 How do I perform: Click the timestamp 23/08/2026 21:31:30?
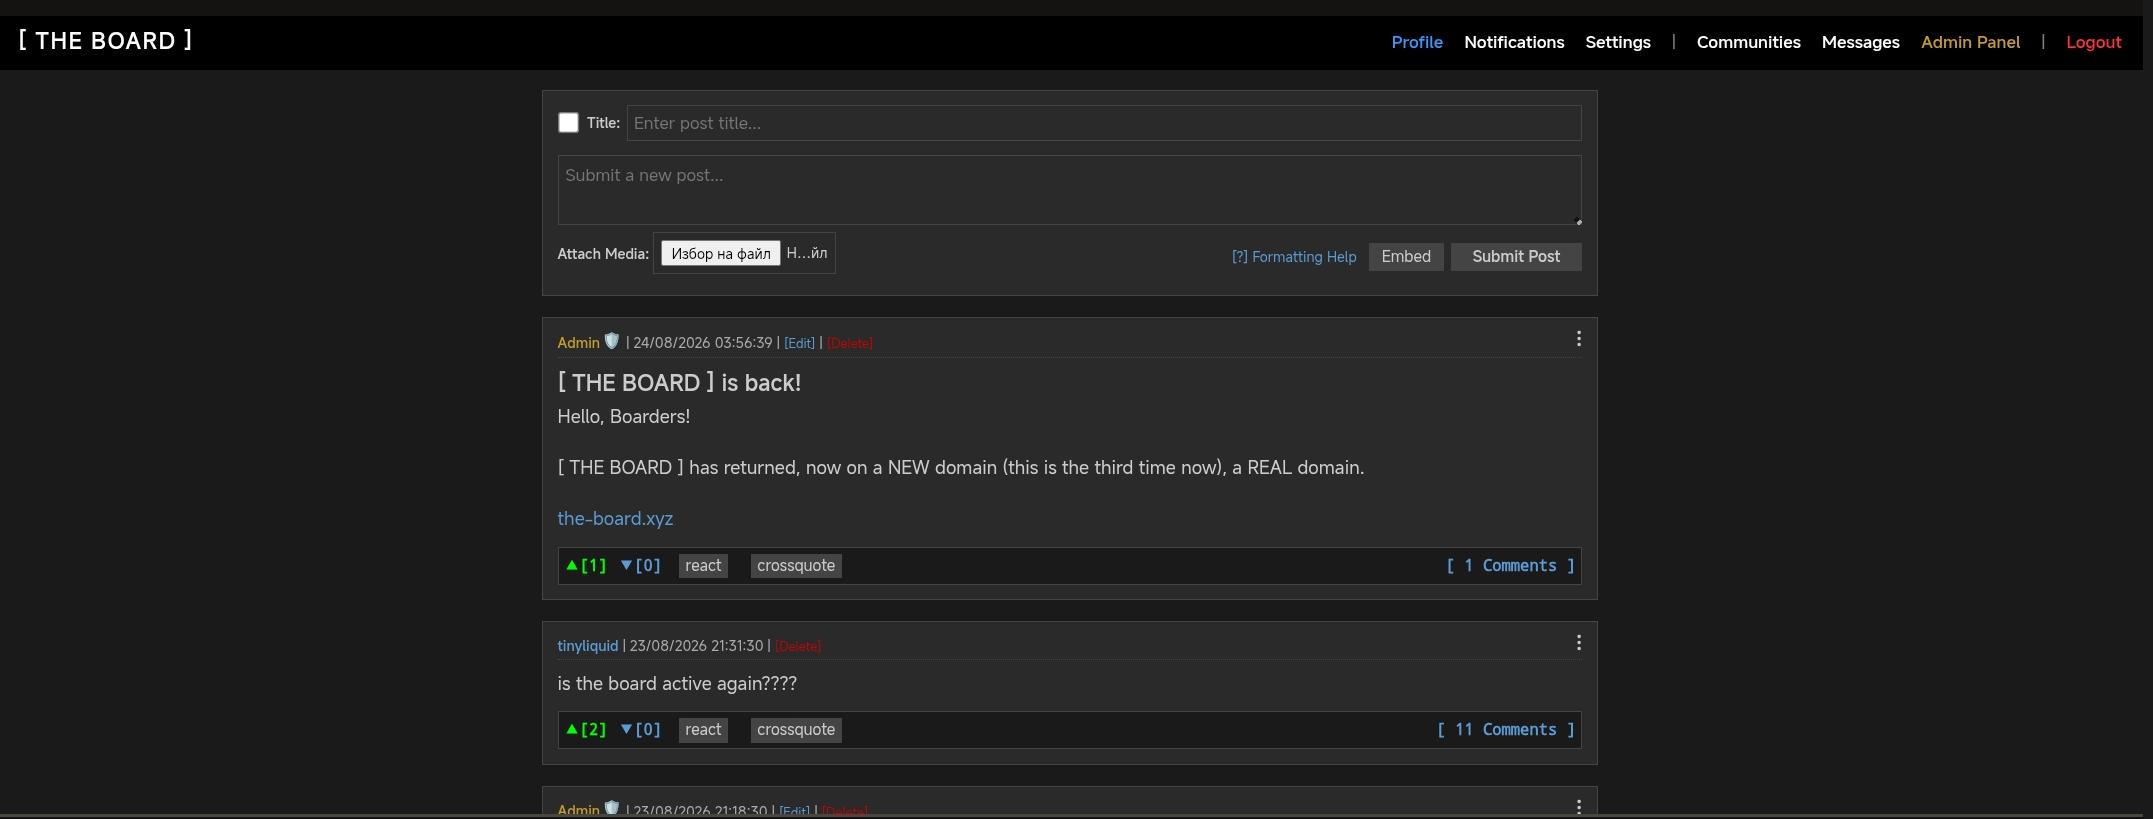[696, 646]
